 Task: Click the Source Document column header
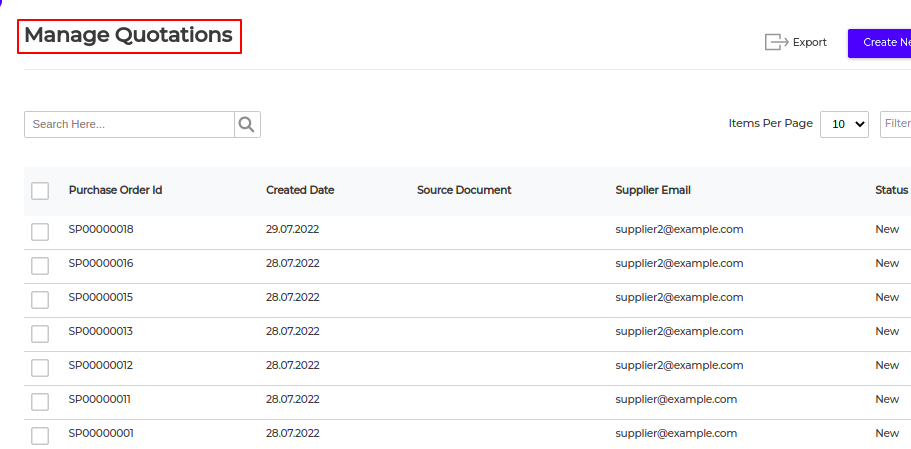tap(464, 190)
